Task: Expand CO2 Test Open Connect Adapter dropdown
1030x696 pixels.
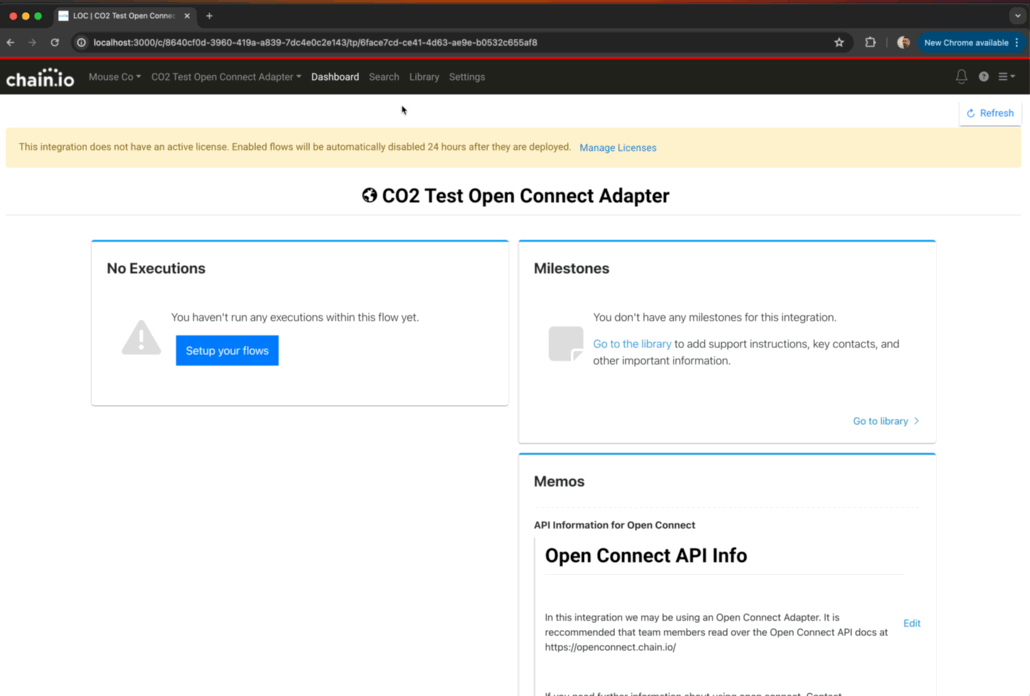Action: 226,77
